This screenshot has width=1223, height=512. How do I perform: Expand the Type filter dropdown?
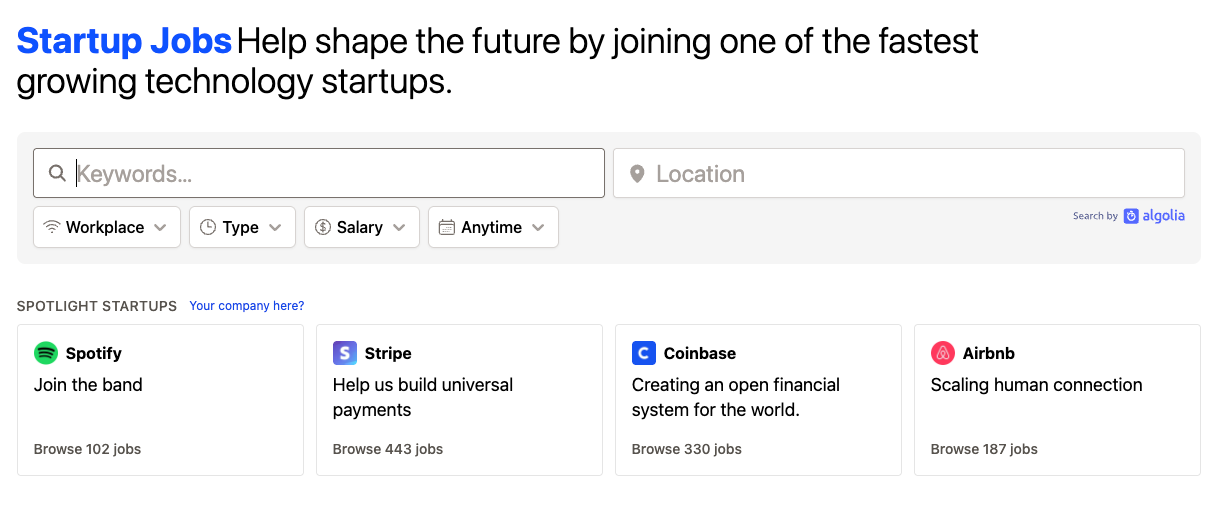pos(242,227)
